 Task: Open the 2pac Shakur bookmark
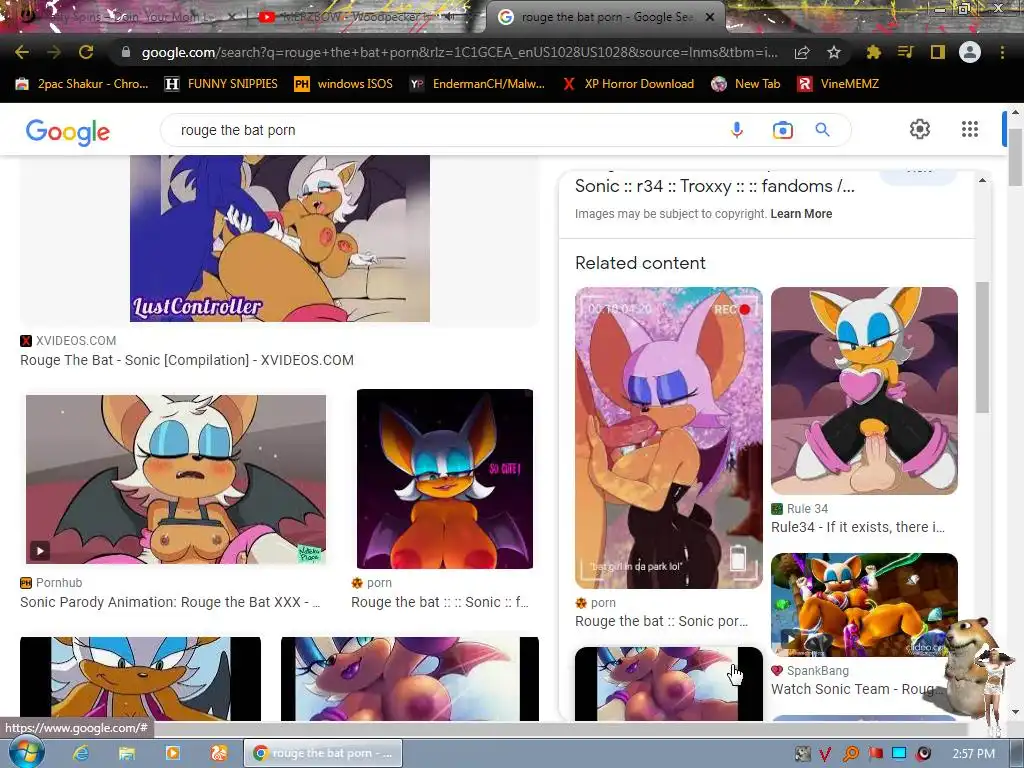point(82,84)
